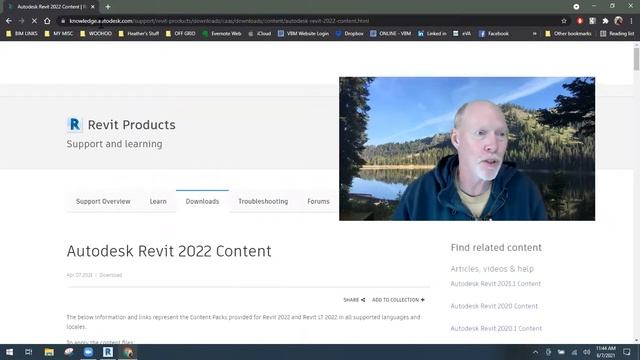Screen dimensions: 640x360
Task: Open the Heather's Stuff bookmark folder
Action: [139, 33]
